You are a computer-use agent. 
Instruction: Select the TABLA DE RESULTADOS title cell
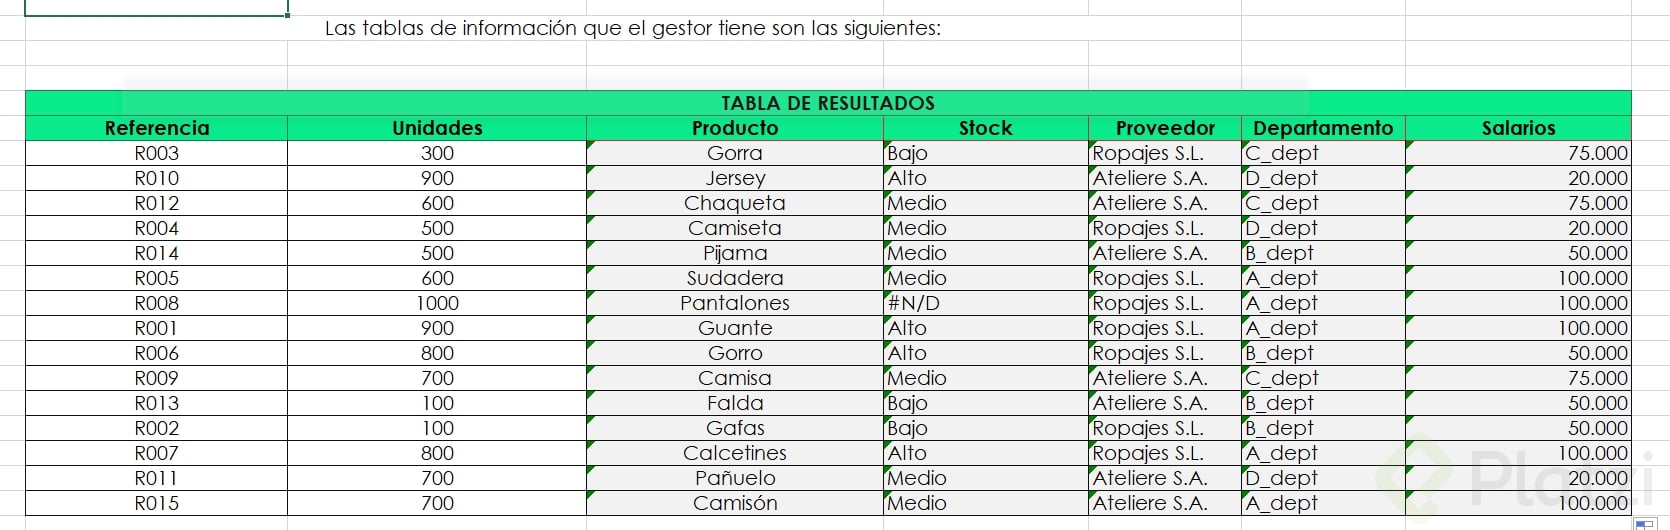click(827, 103)
